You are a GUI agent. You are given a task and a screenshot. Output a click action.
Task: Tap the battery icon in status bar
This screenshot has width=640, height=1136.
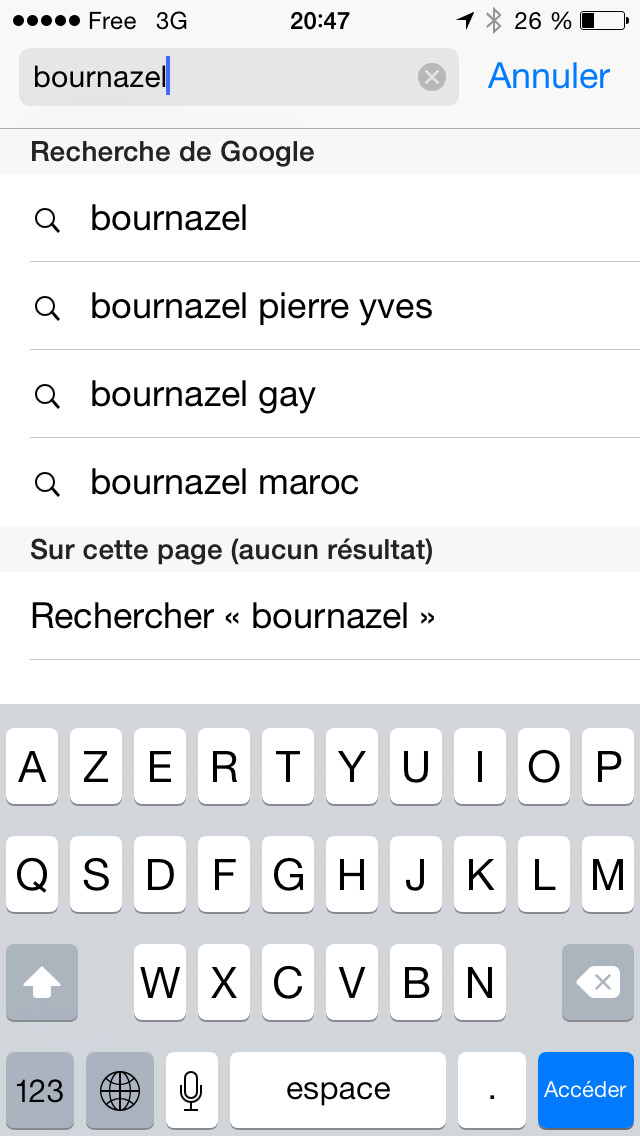click(x=600, y=20)
